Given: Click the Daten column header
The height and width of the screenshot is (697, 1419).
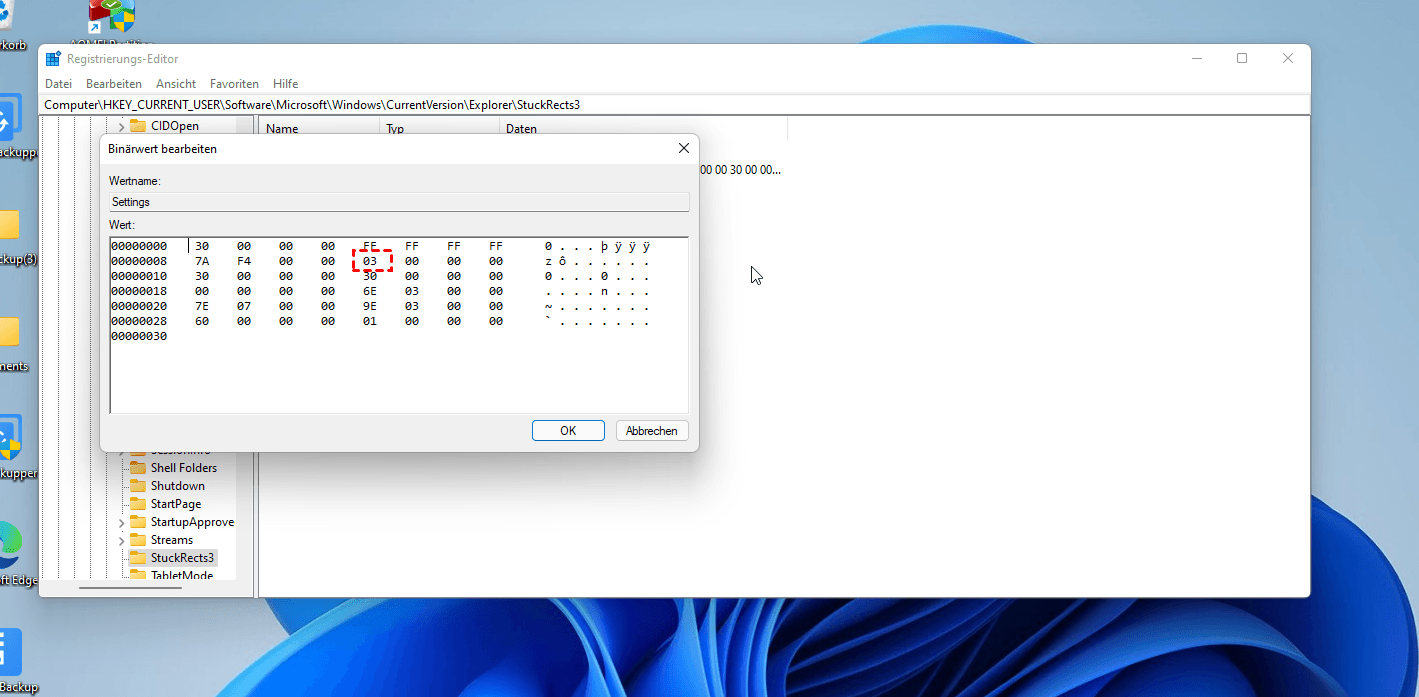Looking at the screenshot, I should (643, 128).
